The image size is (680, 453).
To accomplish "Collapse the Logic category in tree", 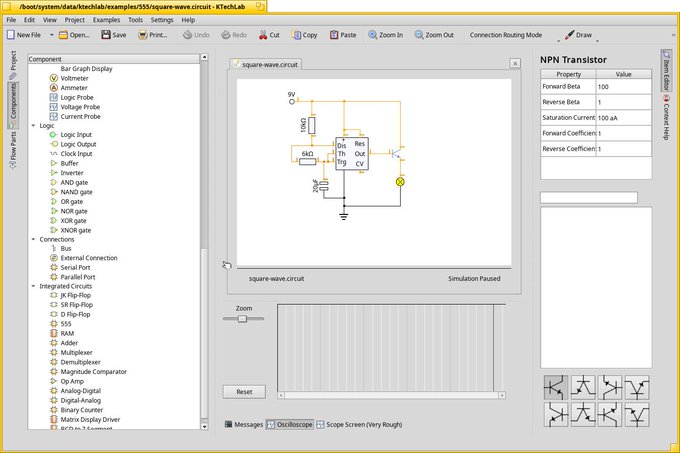I will pyautogui.click(x=33, y=125).
